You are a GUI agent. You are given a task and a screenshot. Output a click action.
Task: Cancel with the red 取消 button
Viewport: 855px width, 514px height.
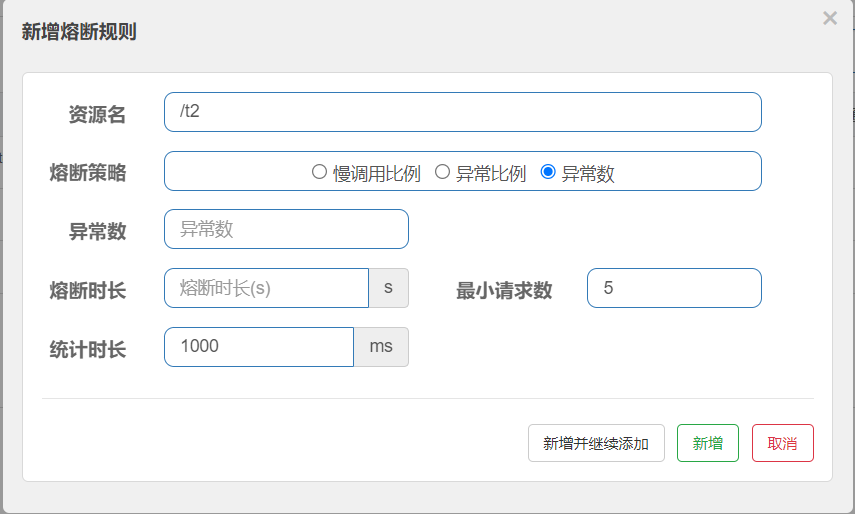click(x=782, y=443)
